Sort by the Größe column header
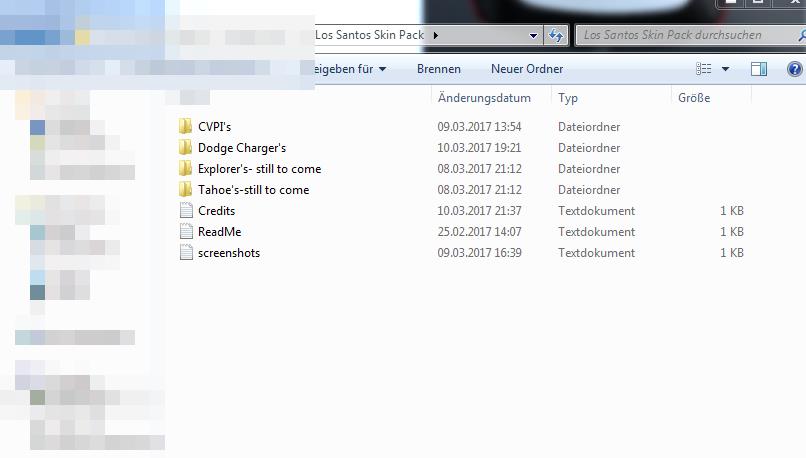 coord(694,98)
